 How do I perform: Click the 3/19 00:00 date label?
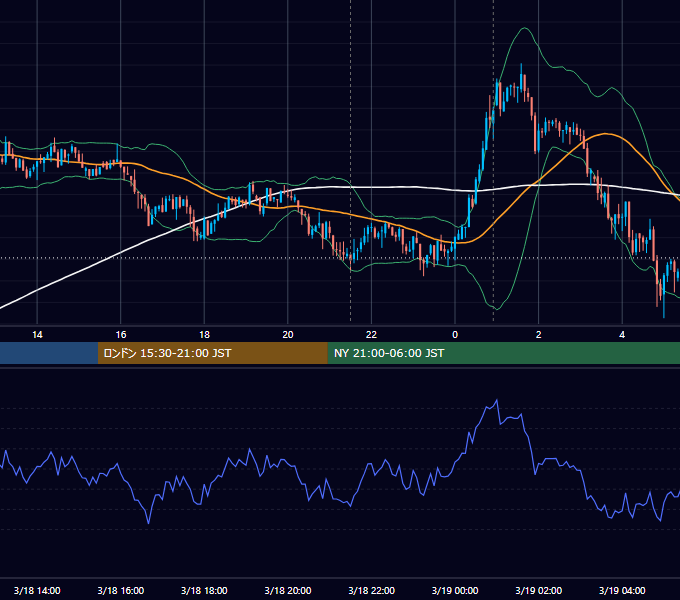tap(455, 590)
